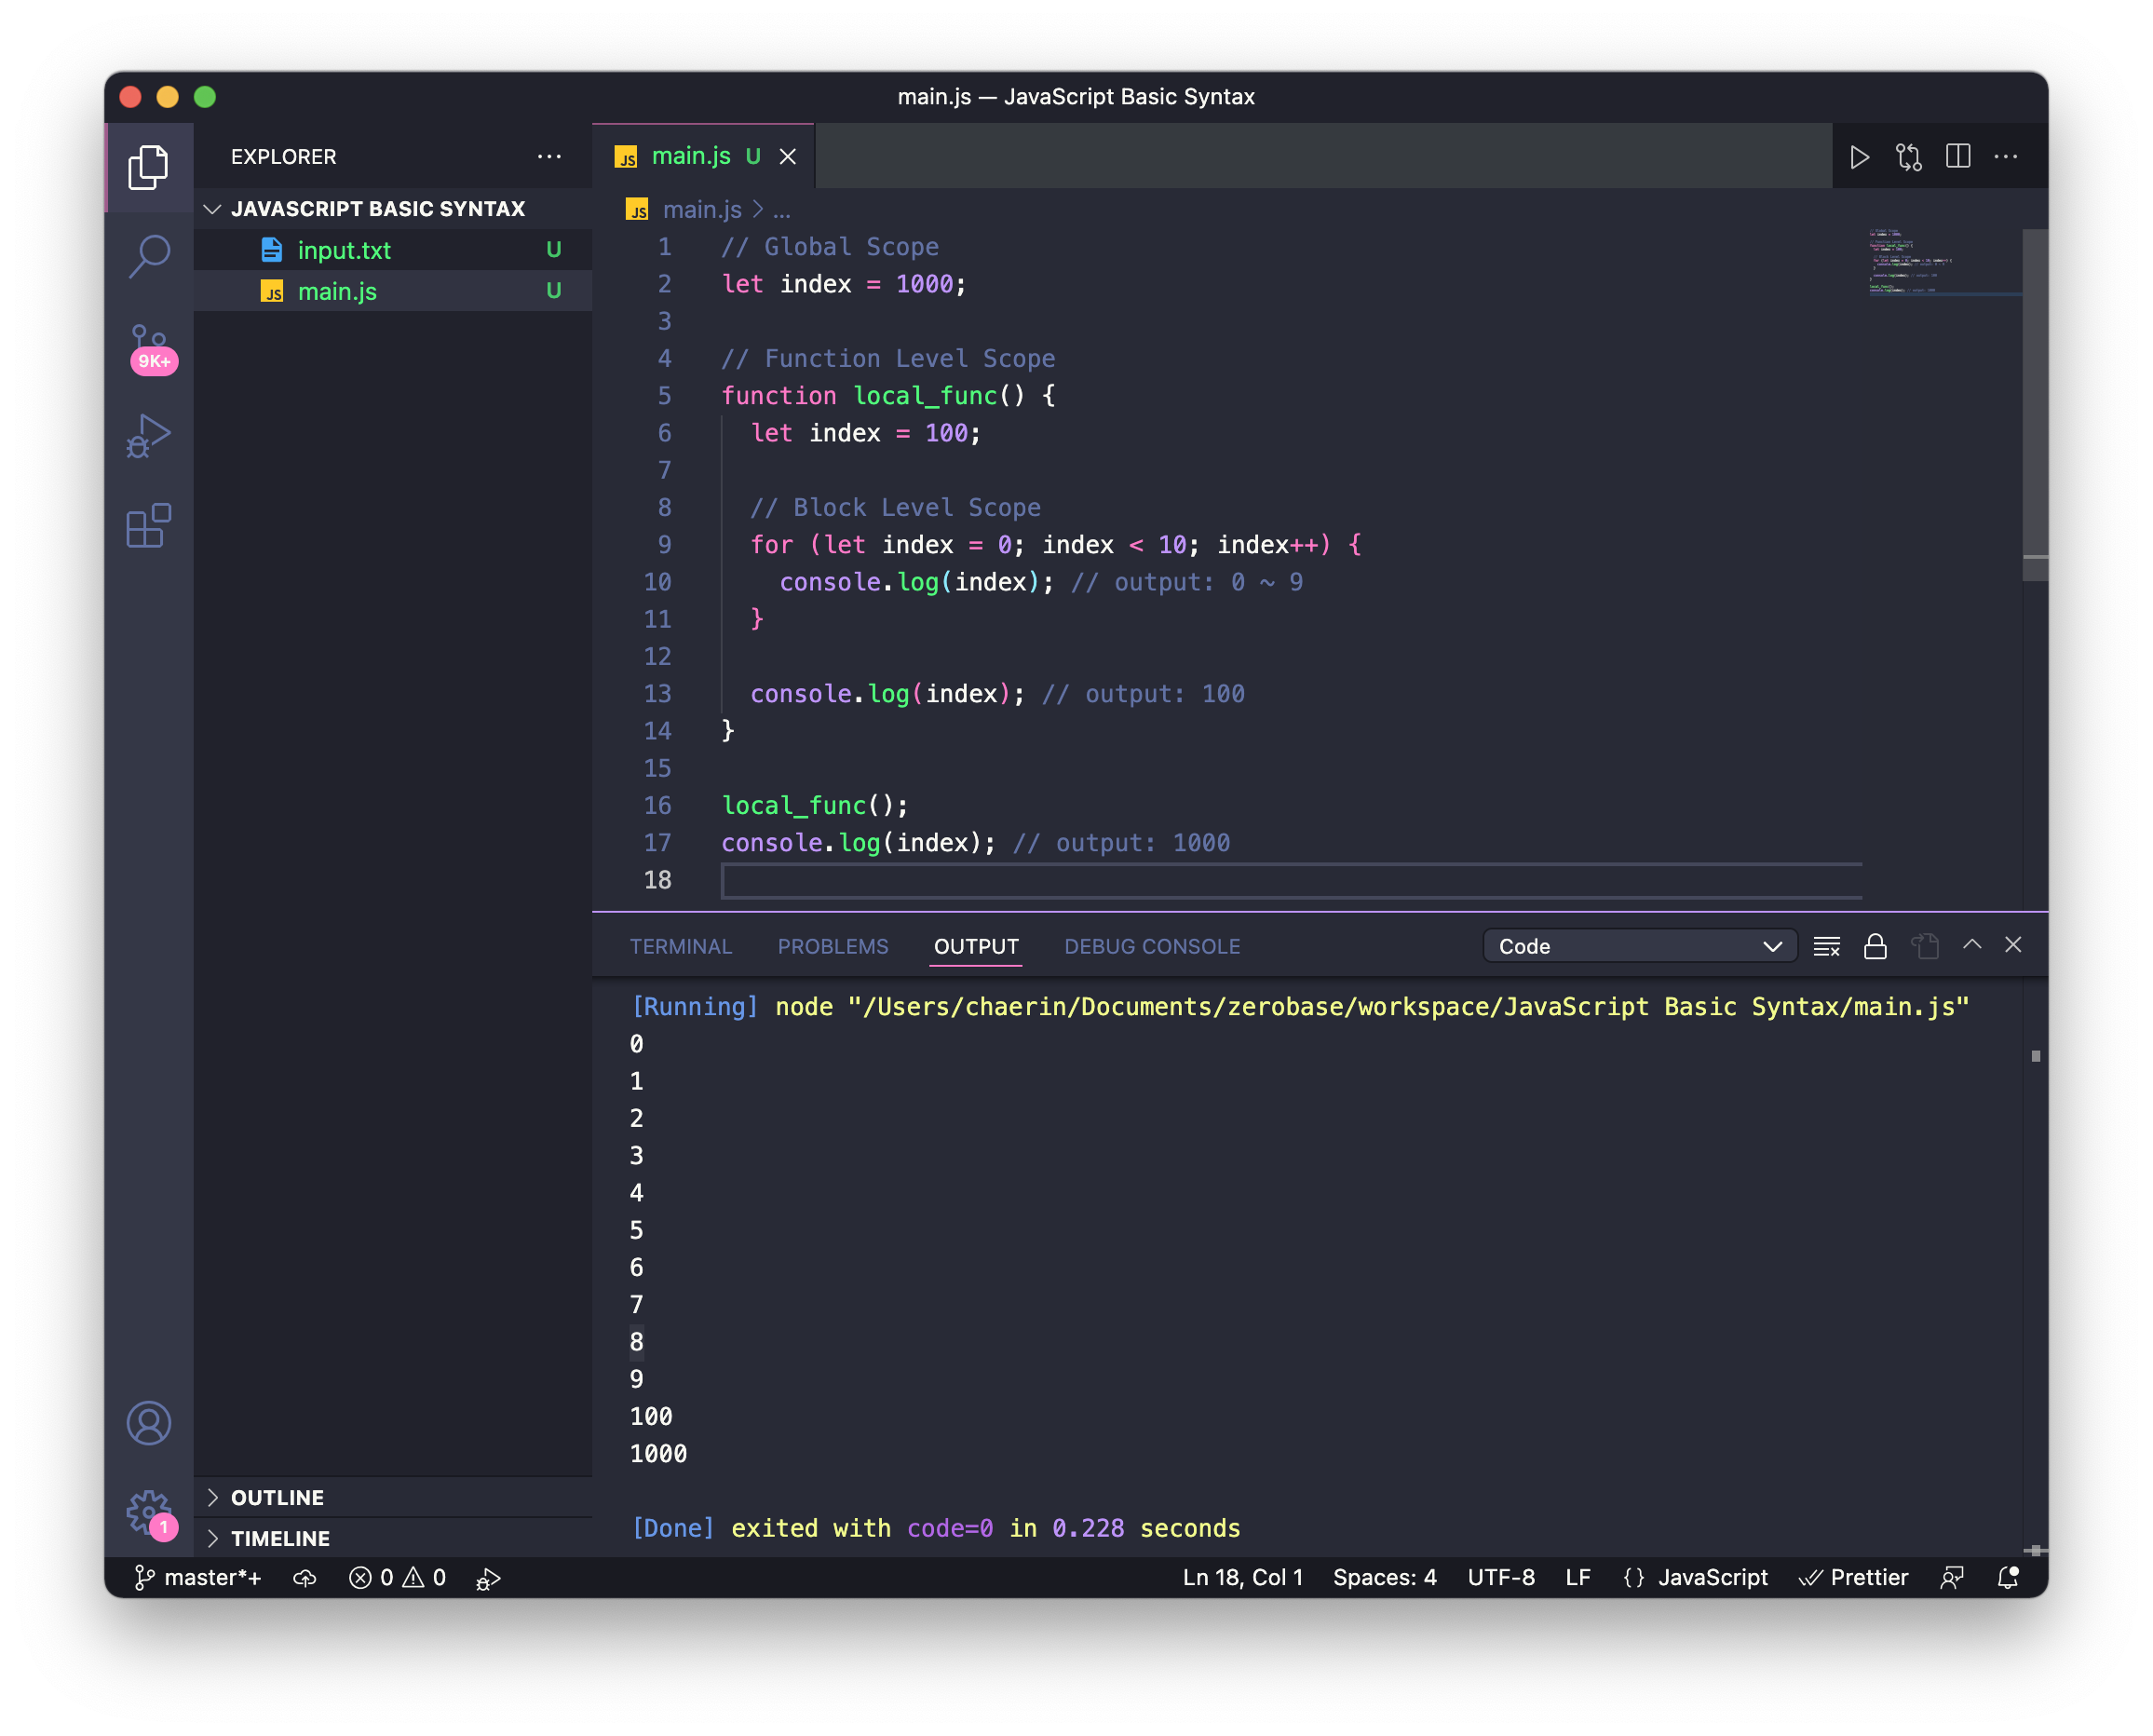Split the editor to the right
The image size is (2153, 1736).
(1957, 157)
